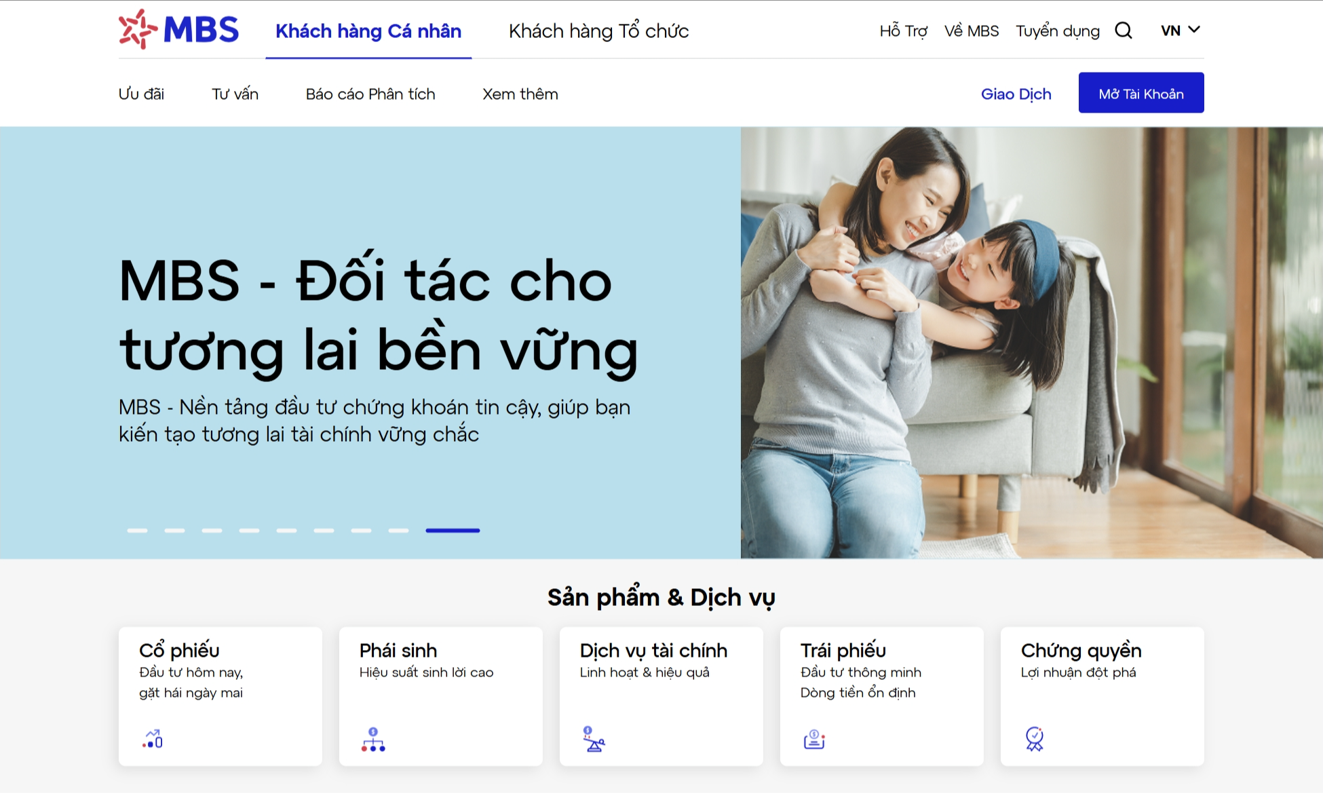Switch to Khách hàng Tổ chức tab

(x=599, y=31)
